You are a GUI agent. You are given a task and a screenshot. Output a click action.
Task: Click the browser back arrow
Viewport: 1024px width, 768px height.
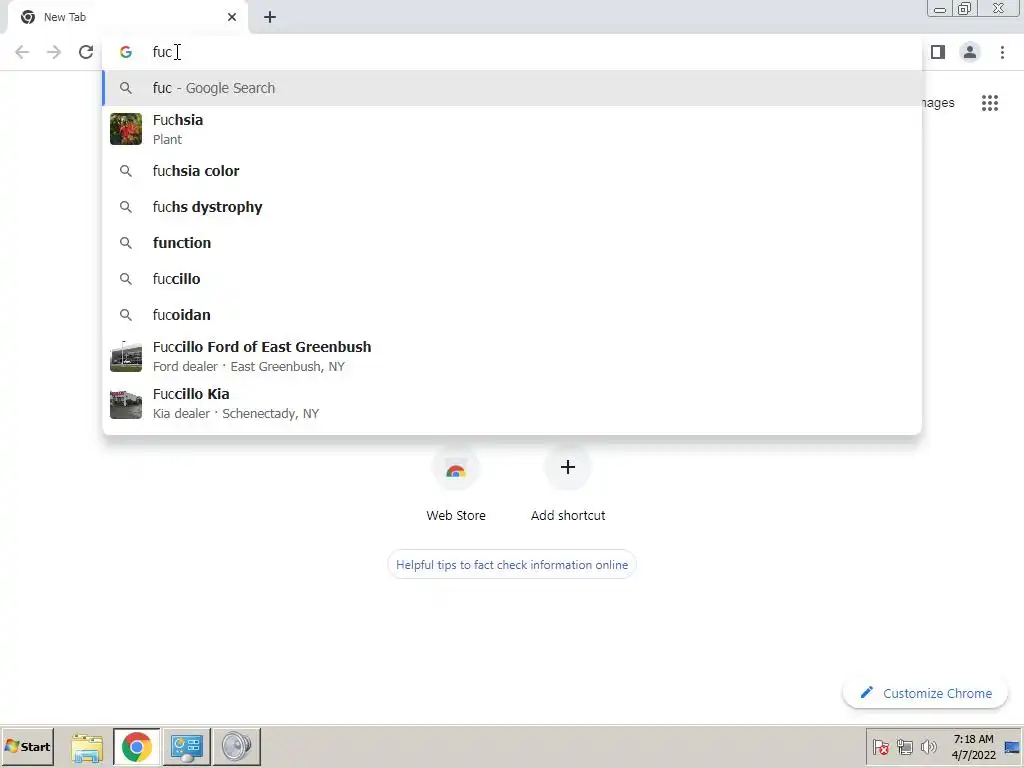tap(22, 52)
